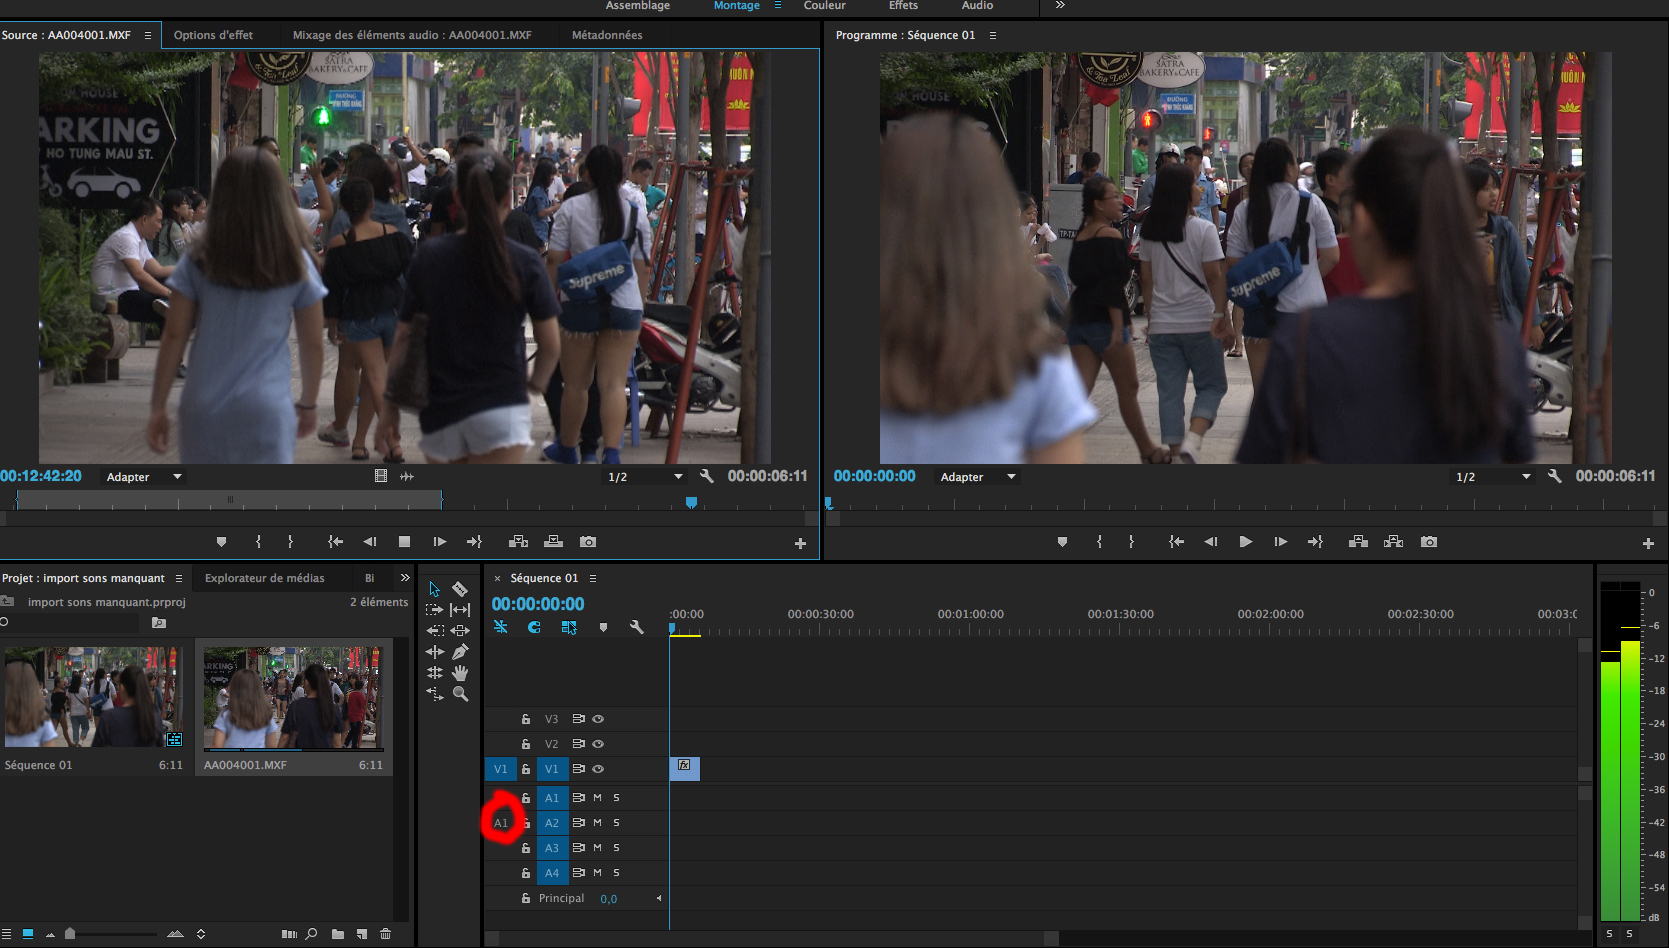Viewport: 1669px width, 948px height.
Task: Open the Couleur workspace
Action: pos(824,6)
